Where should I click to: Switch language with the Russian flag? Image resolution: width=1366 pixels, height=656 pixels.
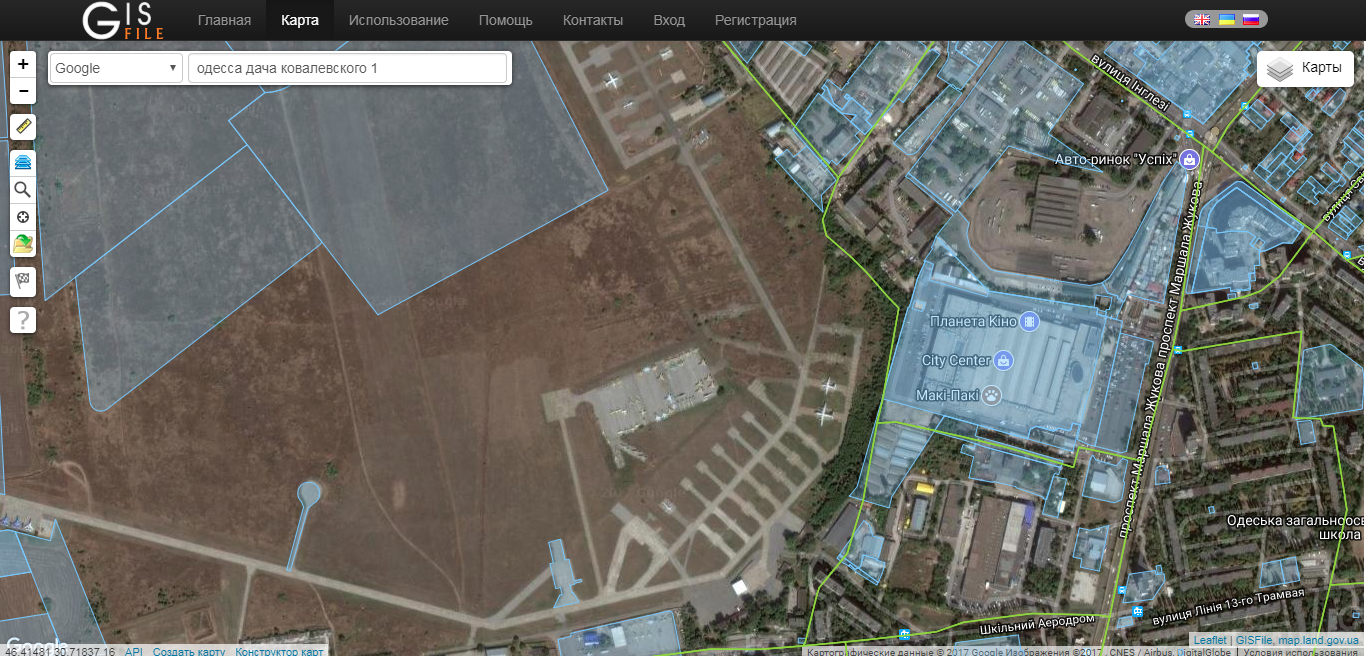pos(1250,19)
